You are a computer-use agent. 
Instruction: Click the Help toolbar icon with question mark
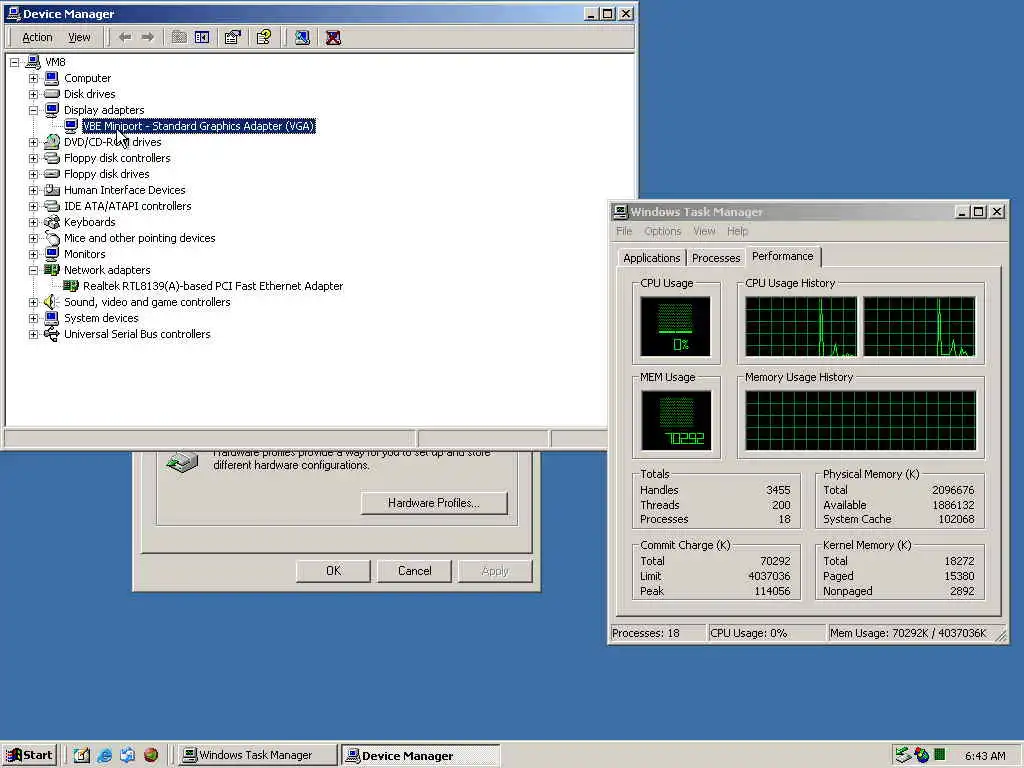click(x=264, y=37)
